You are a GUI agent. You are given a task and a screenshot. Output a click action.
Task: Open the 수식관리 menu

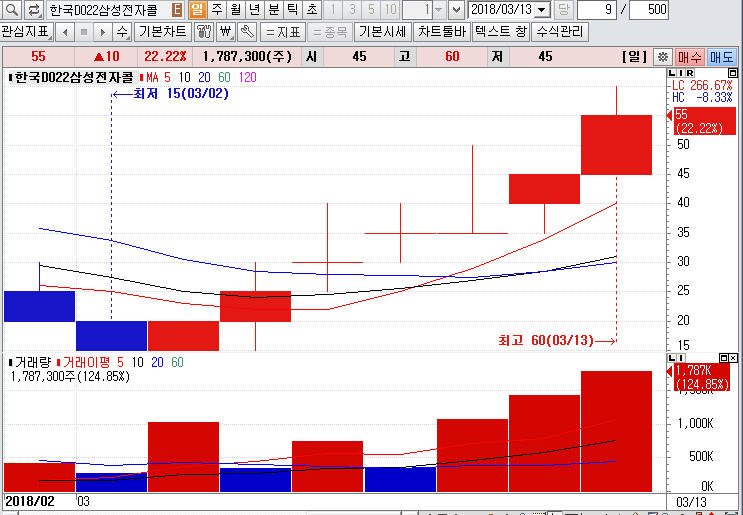coord(560,32)
